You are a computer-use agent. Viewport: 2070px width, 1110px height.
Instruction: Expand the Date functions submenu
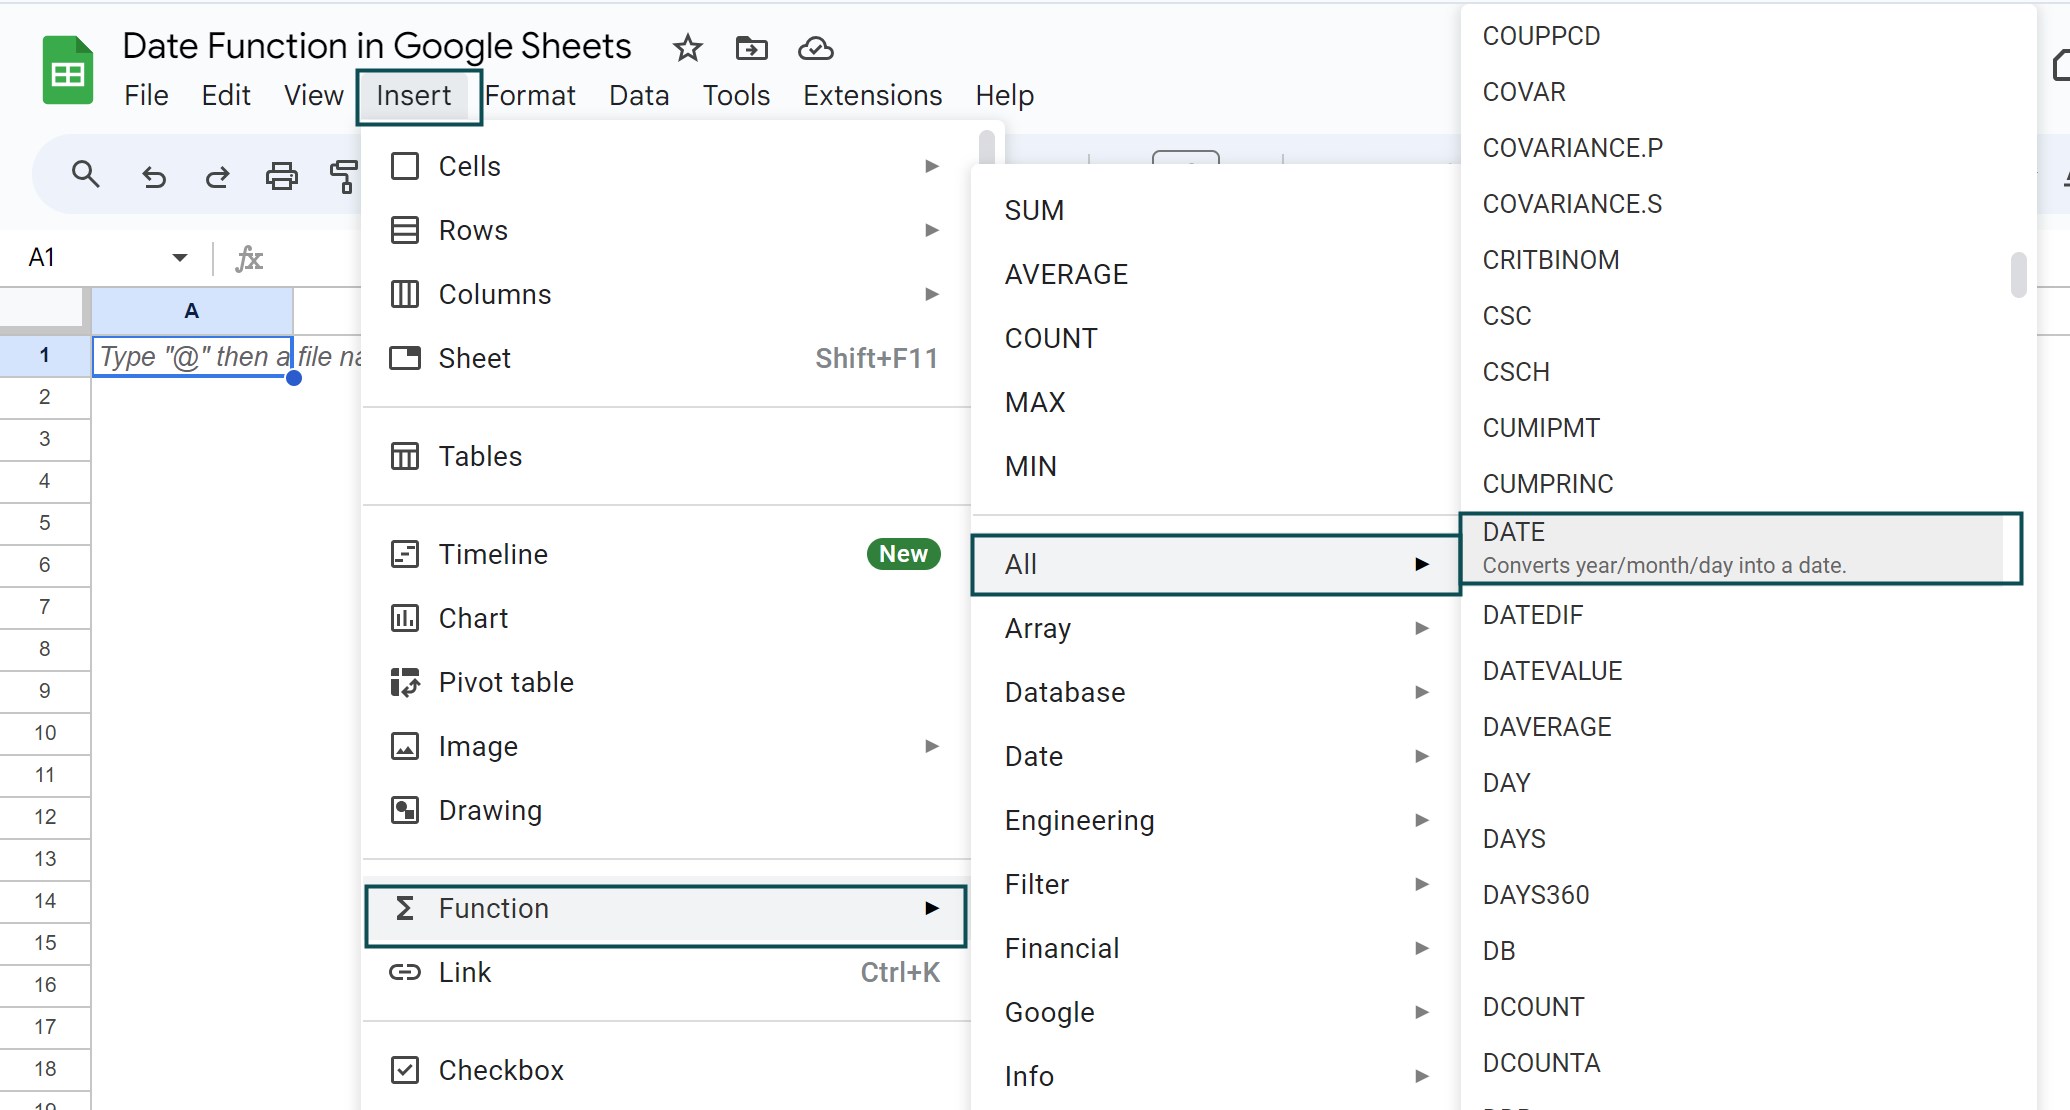click(x=1216, y=756)
